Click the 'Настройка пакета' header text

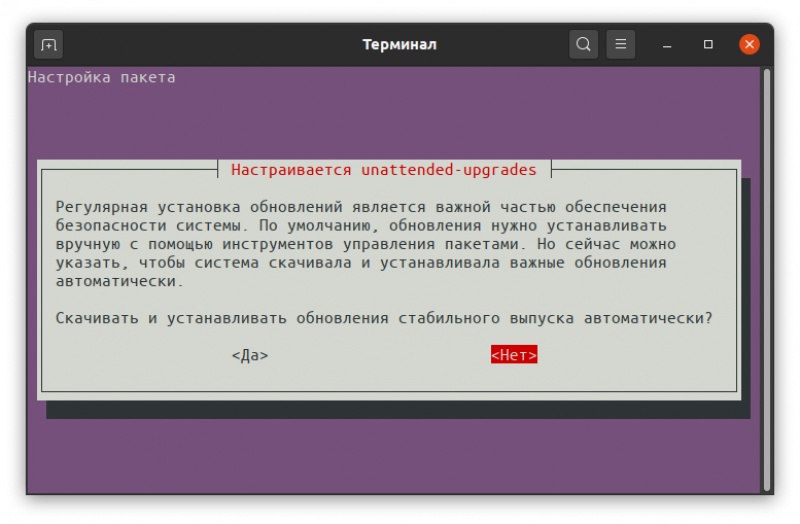coord(102,78)
